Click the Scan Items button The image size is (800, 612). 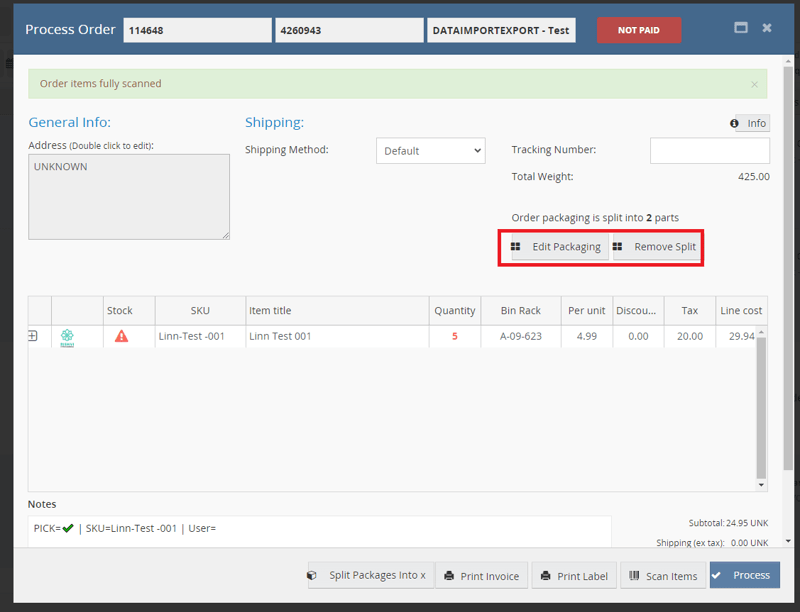click(663, 576)
